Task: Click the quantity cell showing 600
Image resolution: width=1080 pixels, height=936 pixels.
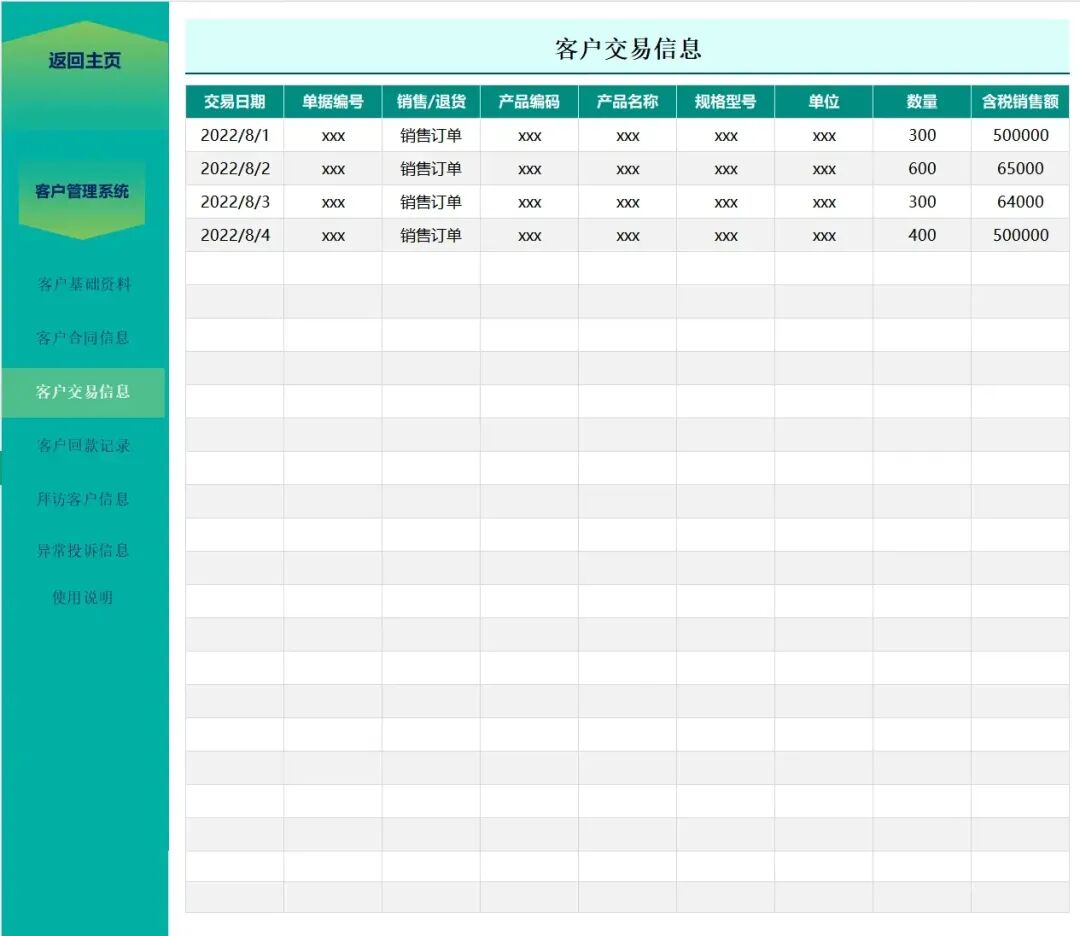Action: (x=922, y=169)
